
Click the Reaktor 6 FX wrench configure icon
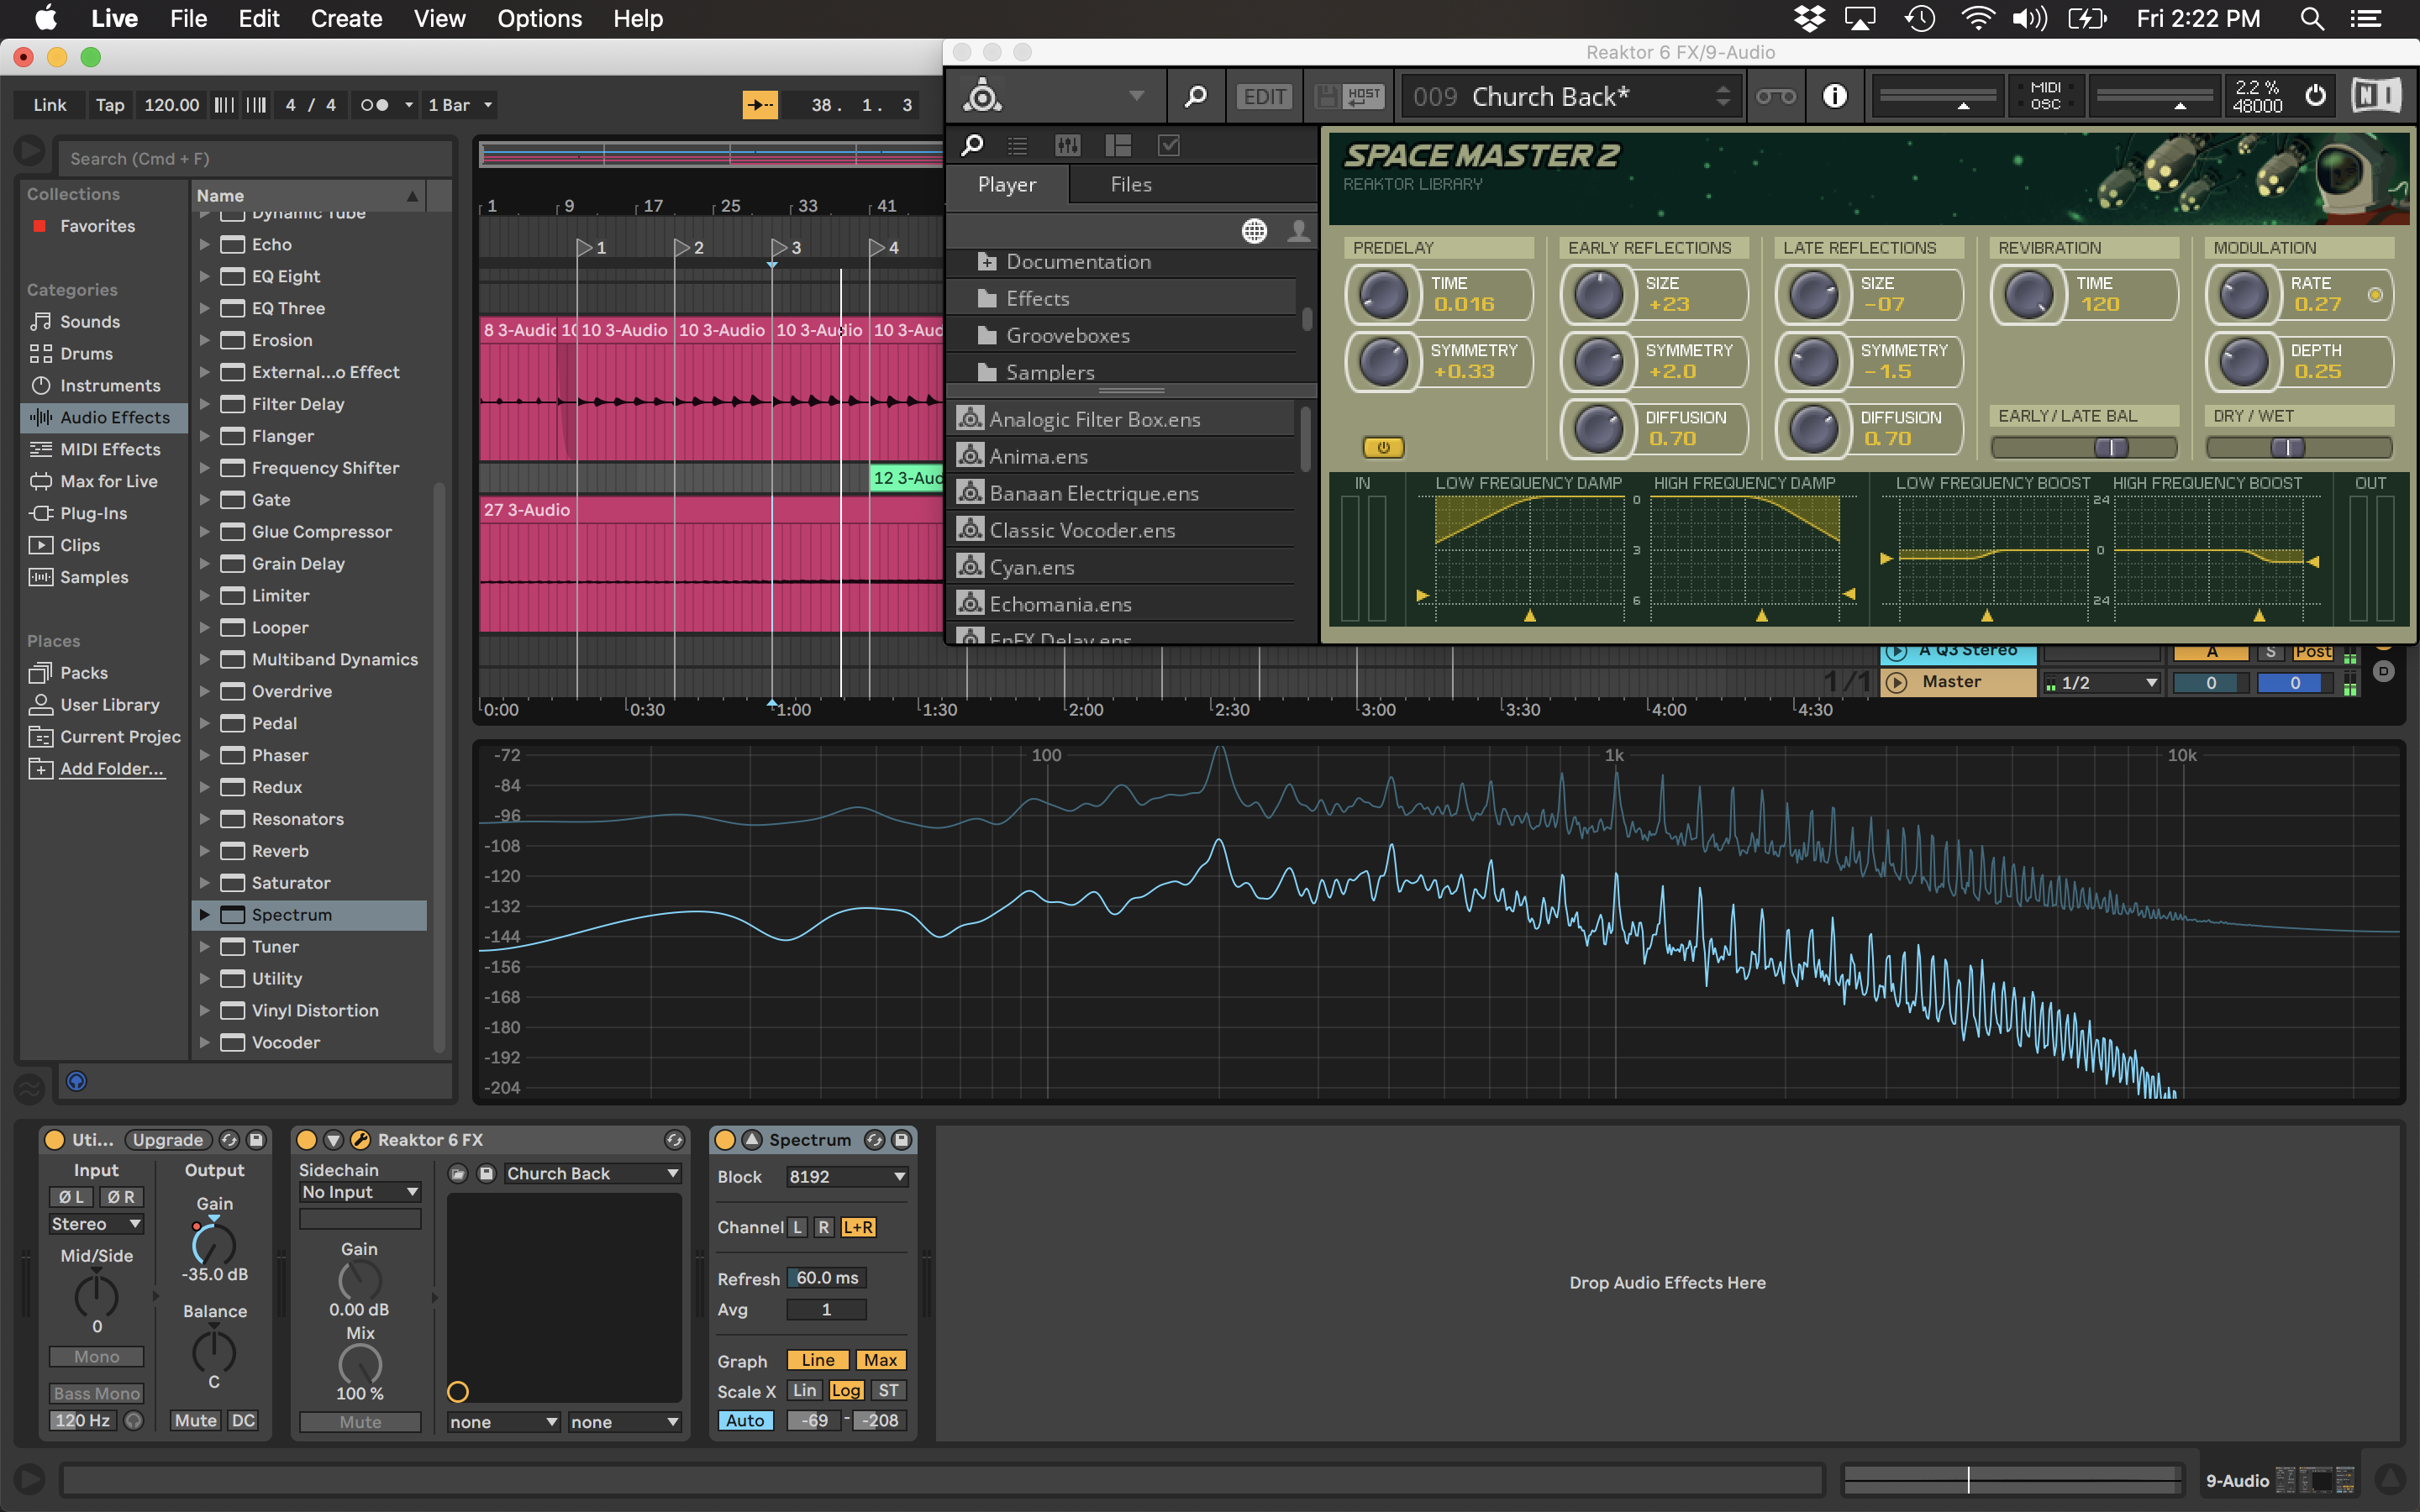(x=361, y=1140)
